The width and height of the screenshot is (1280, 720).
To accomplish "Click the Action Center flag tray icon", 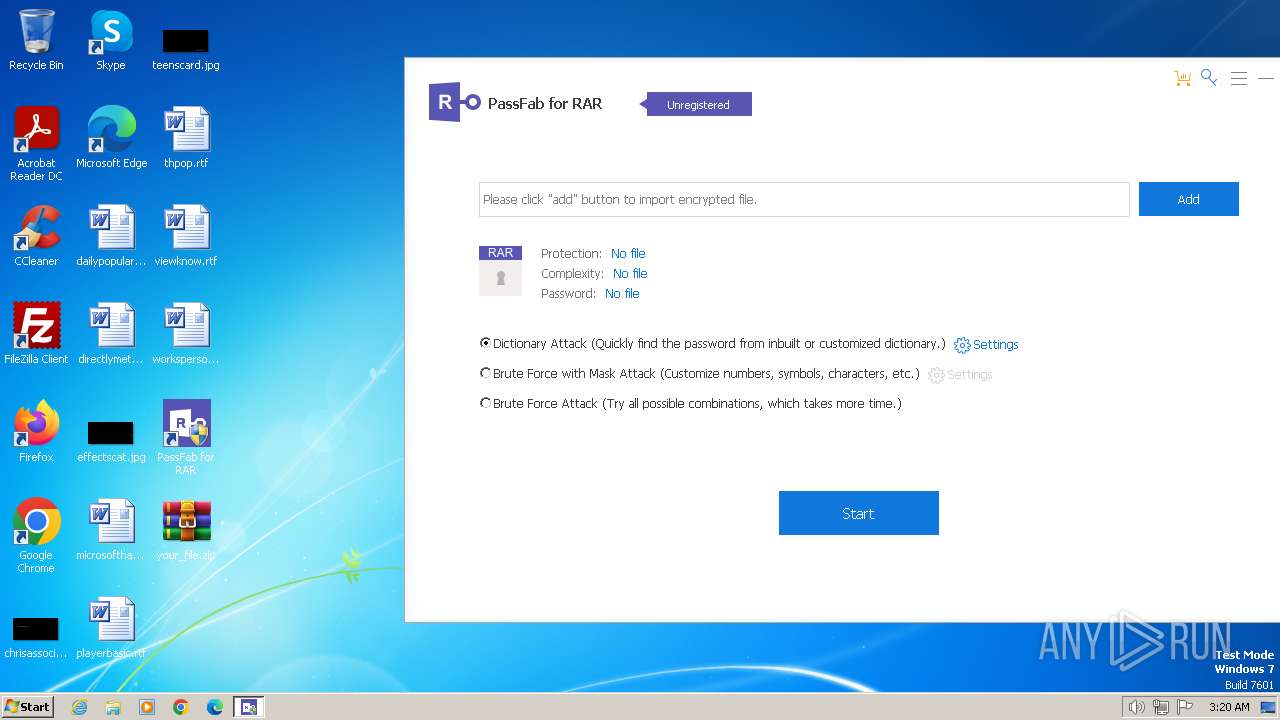I will 1186,707.
